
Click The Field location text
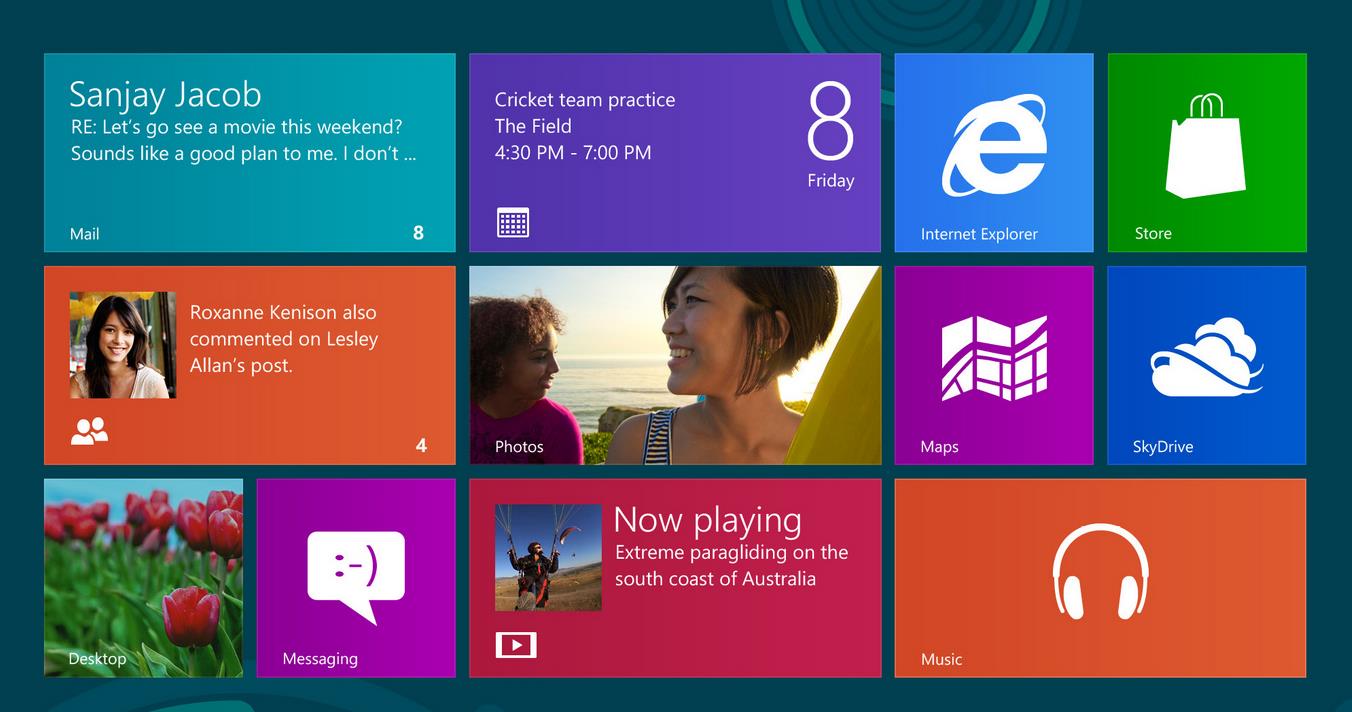tap(533, 126)
